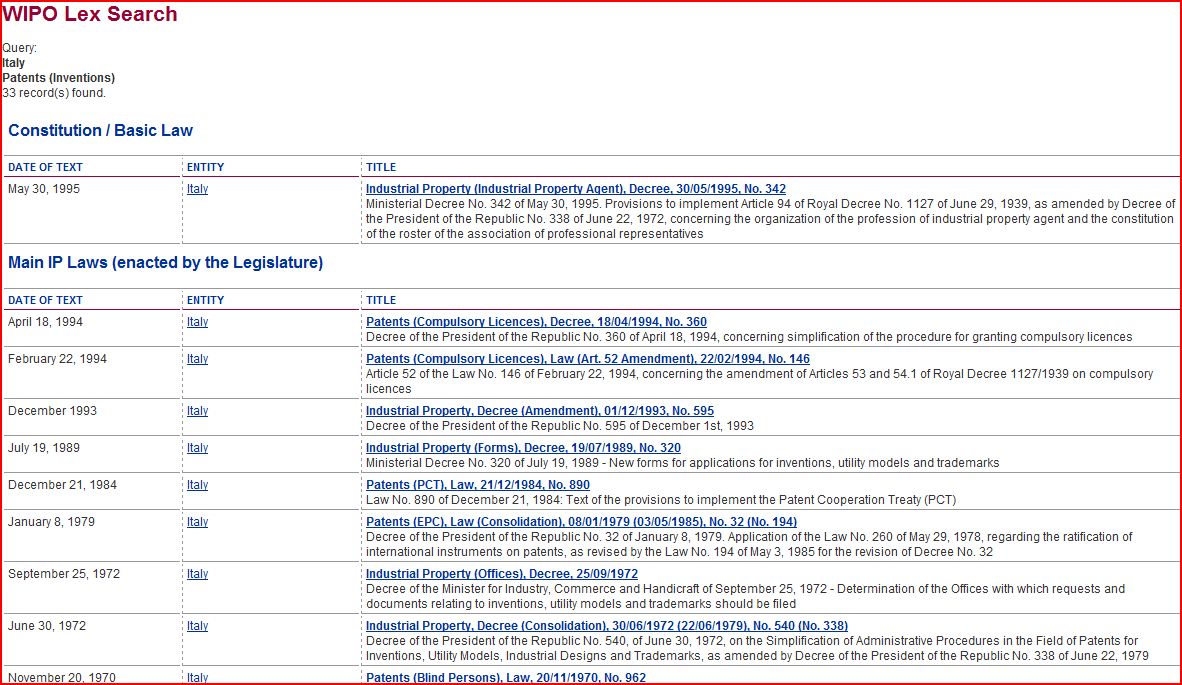Click the date May 30, 1995
The width and height of the screenshot is (1182, 685).
[44, 189]
